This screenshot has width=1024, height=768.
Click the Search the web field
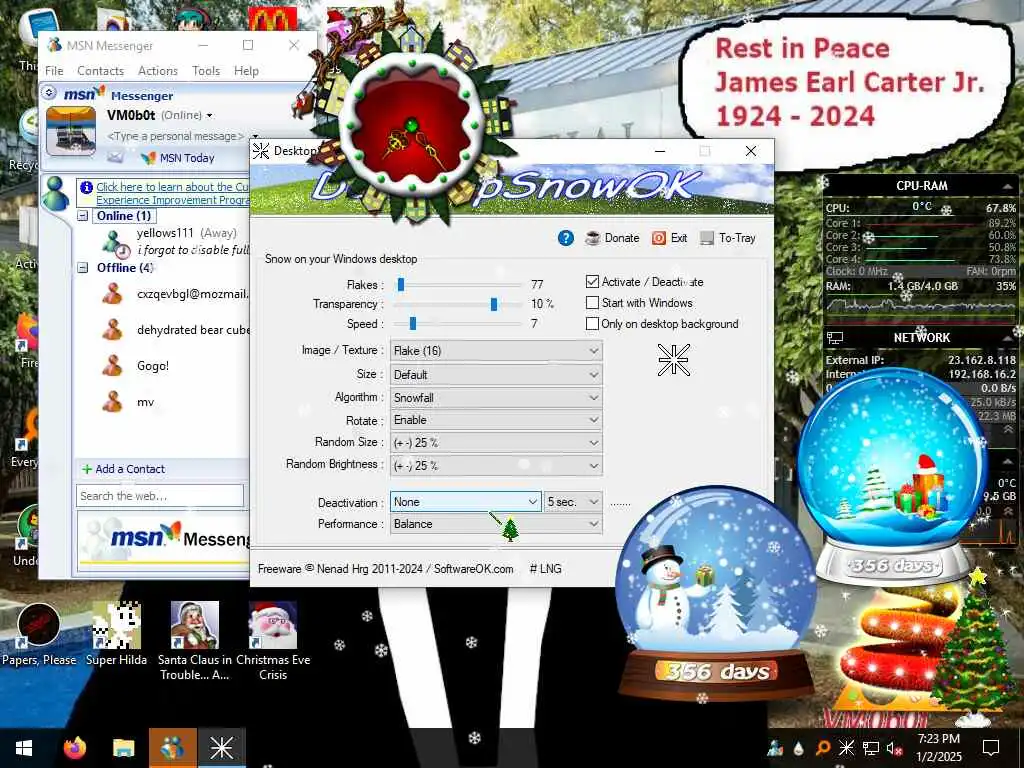[x=160, y=496]
